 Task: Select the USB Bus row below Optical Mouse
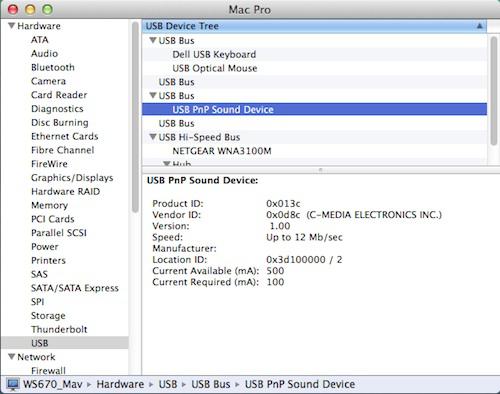(314, 82)
